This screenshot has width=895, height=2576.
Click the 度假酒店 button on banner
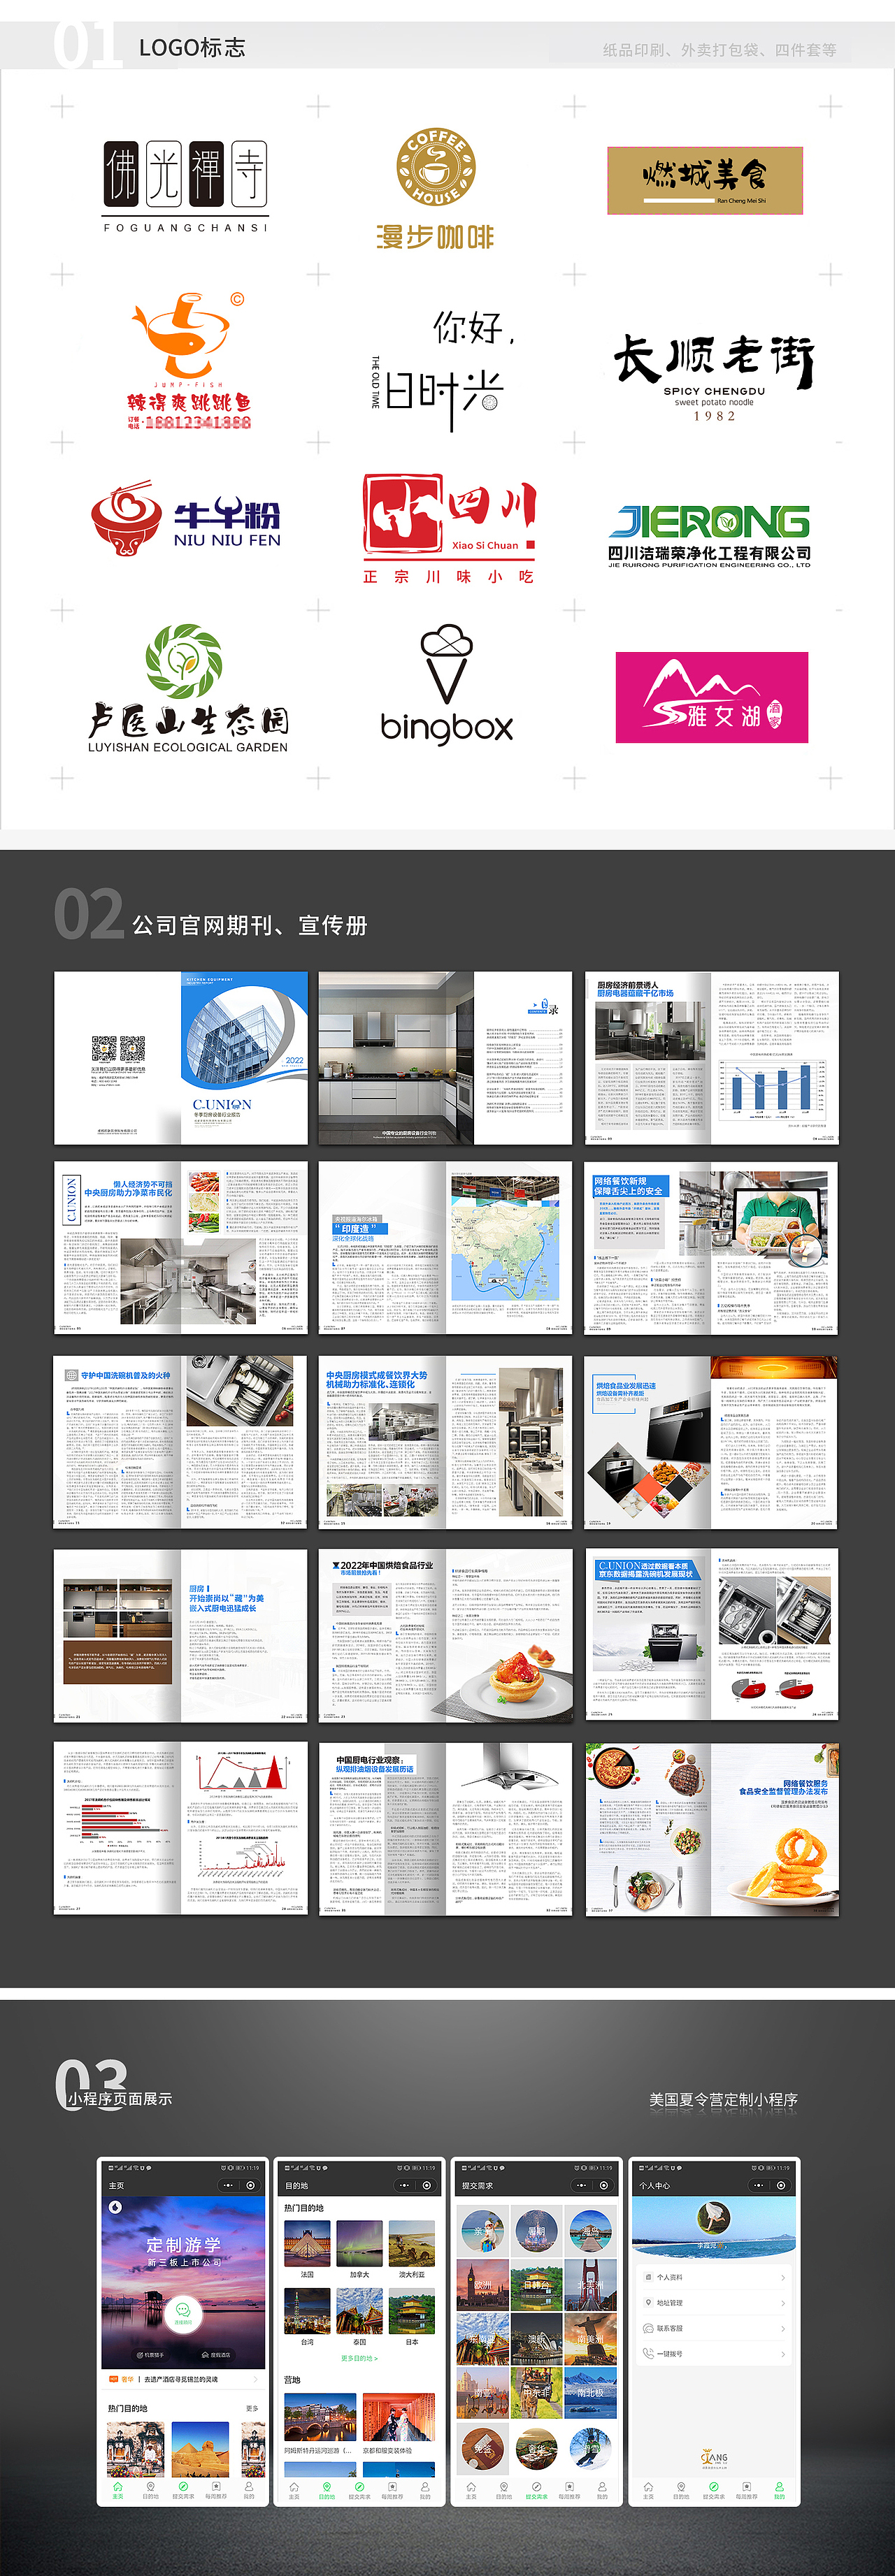pos(216,2355)
